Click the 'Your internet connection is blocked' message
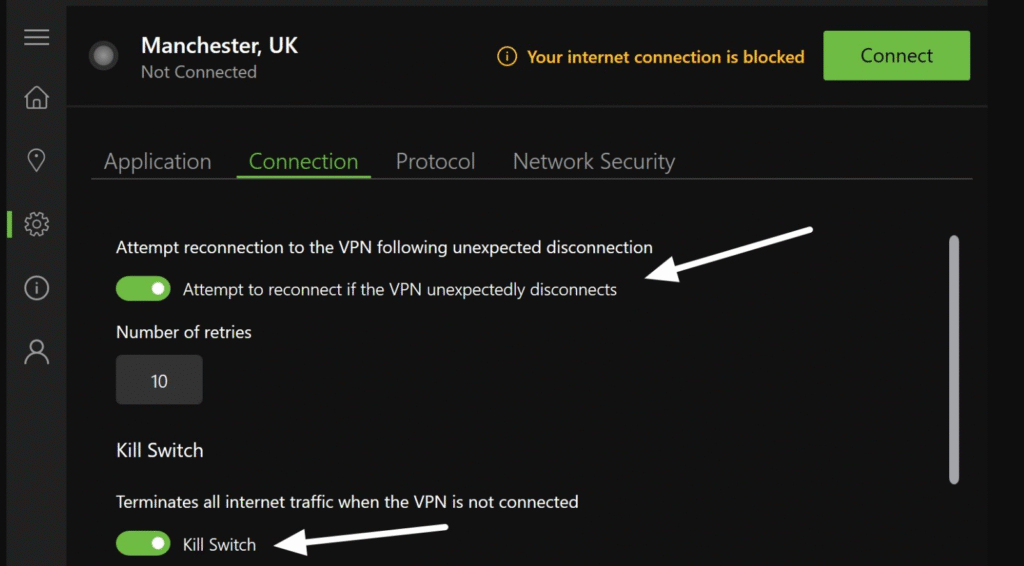The width and height of the screenshot is (1024, 566). coord(665,57)
